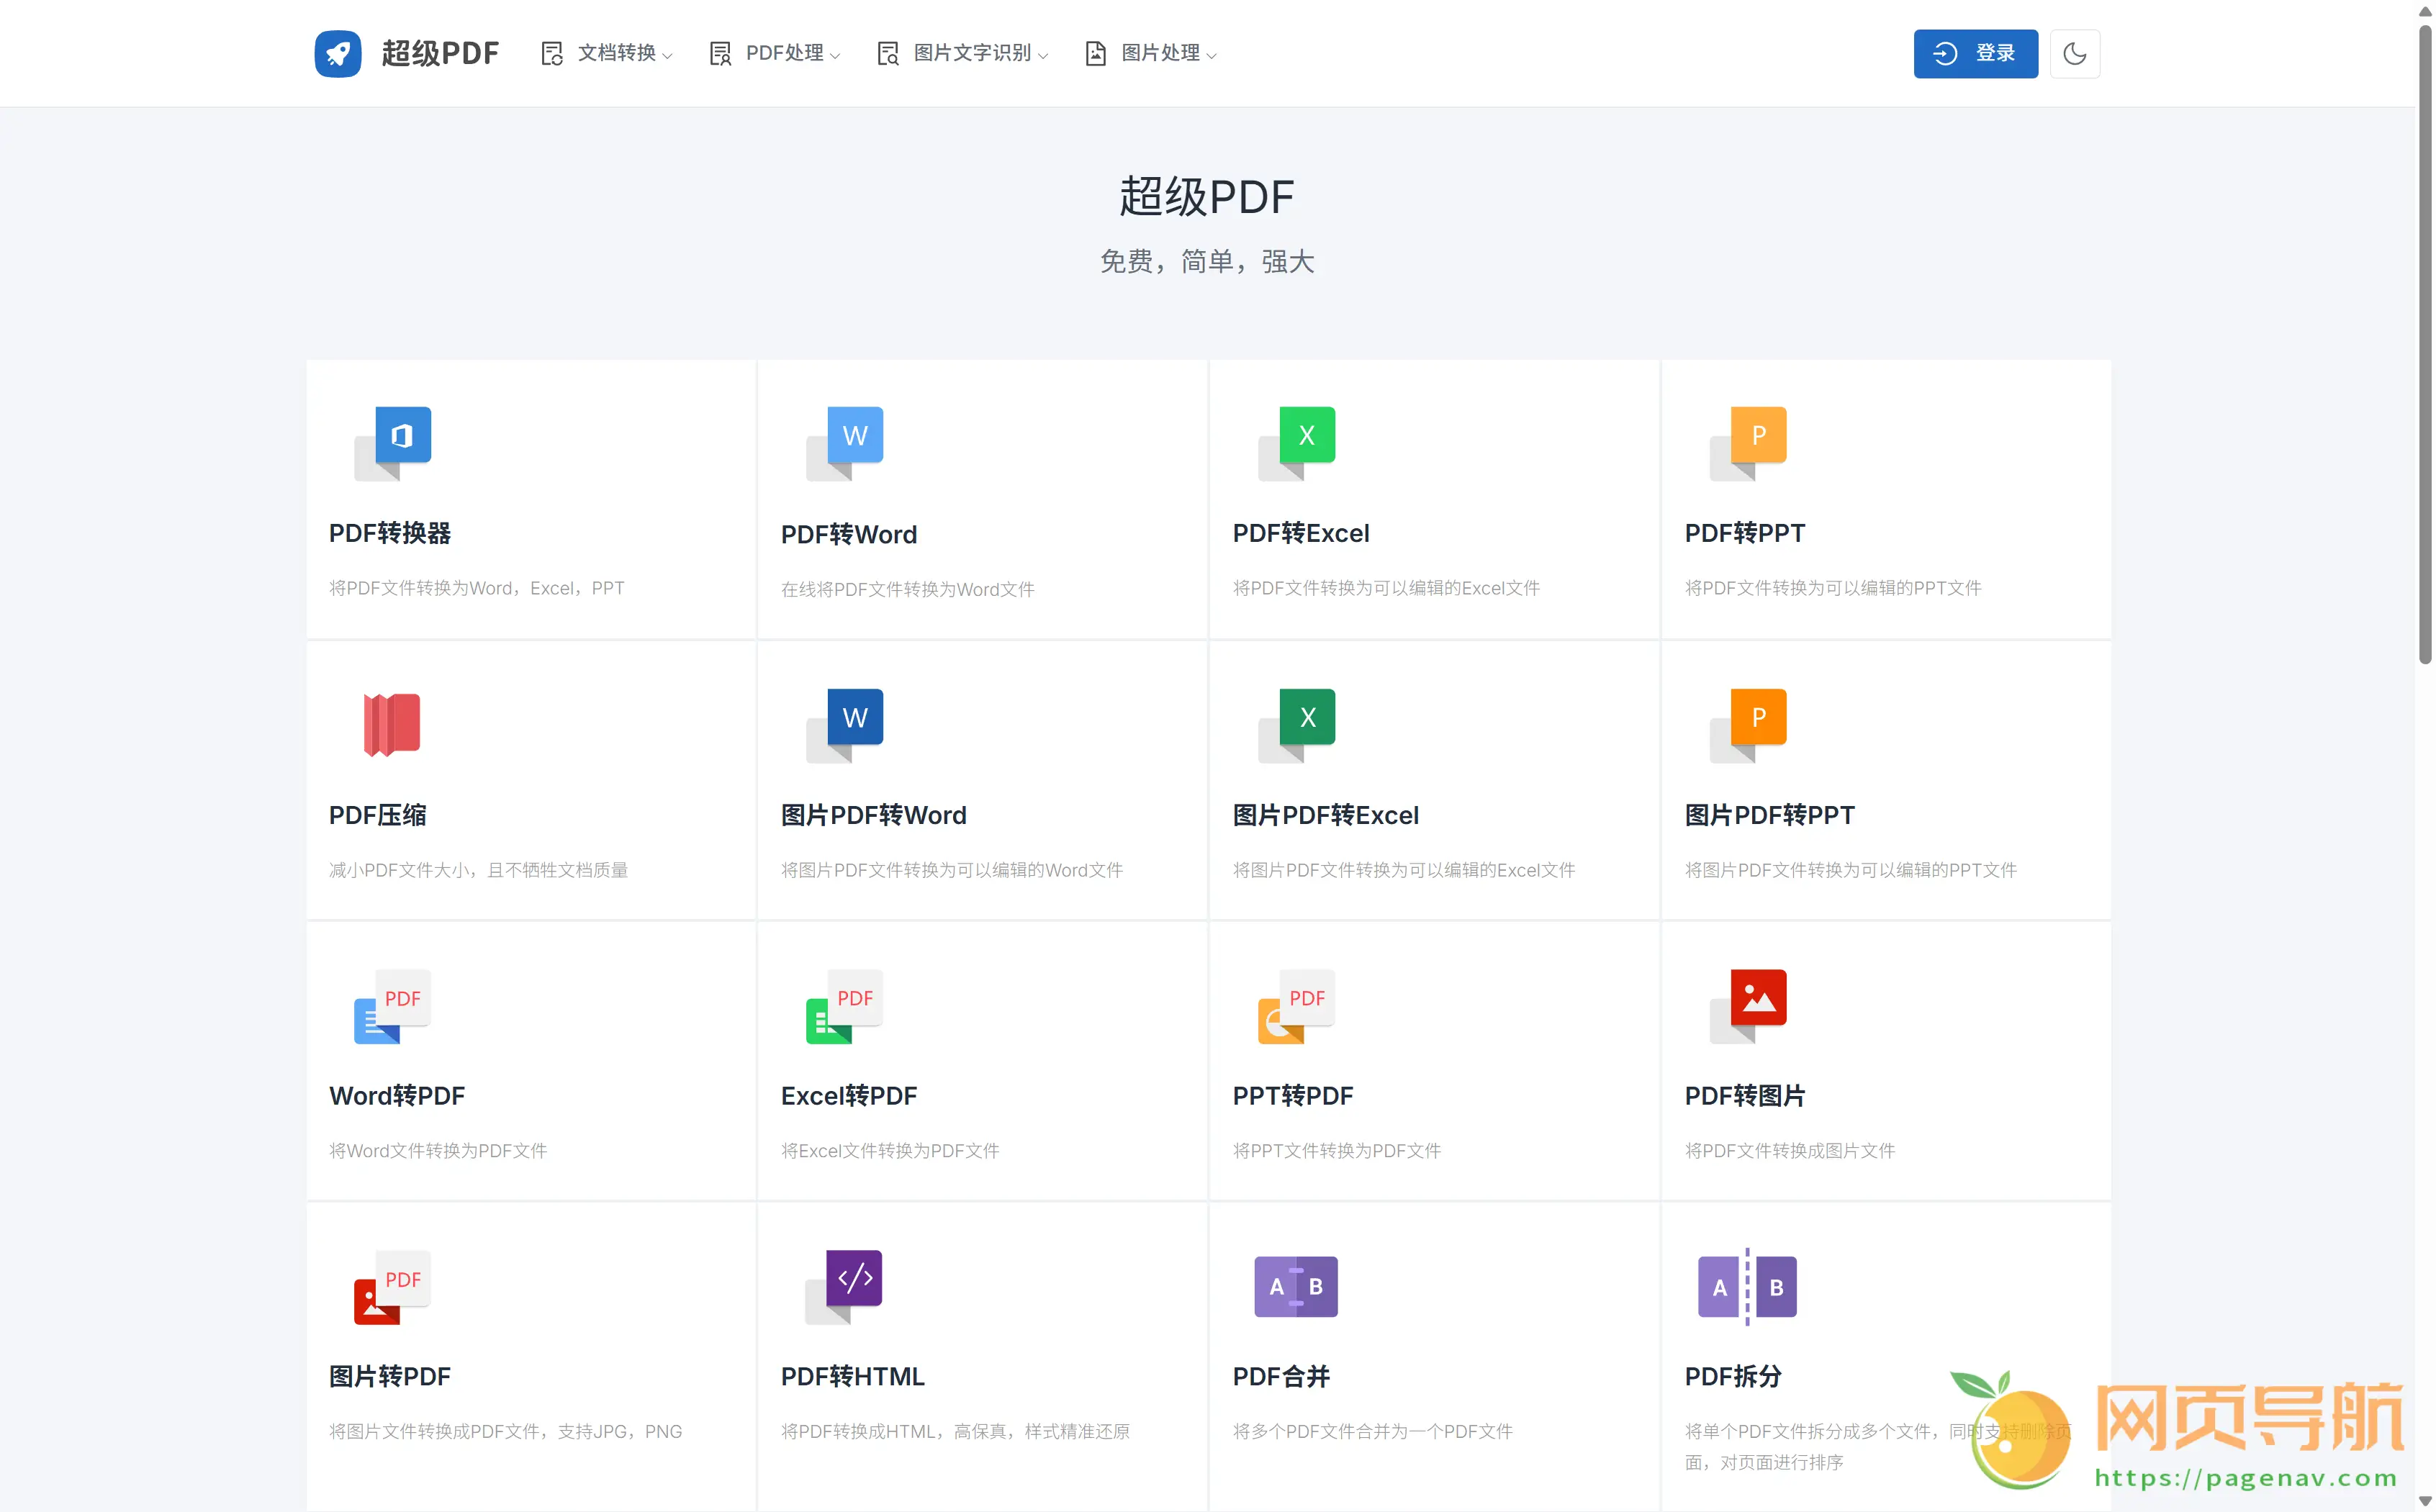Click the Excel转PDF icon

pos(845,1005)
